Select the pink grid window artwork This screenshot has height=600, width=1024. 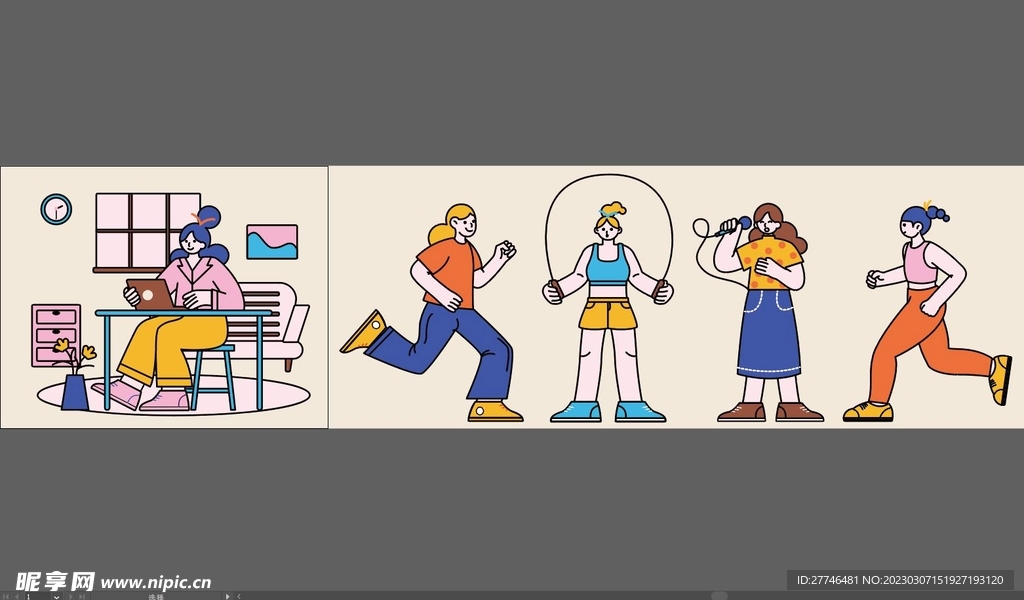(148, 232)
